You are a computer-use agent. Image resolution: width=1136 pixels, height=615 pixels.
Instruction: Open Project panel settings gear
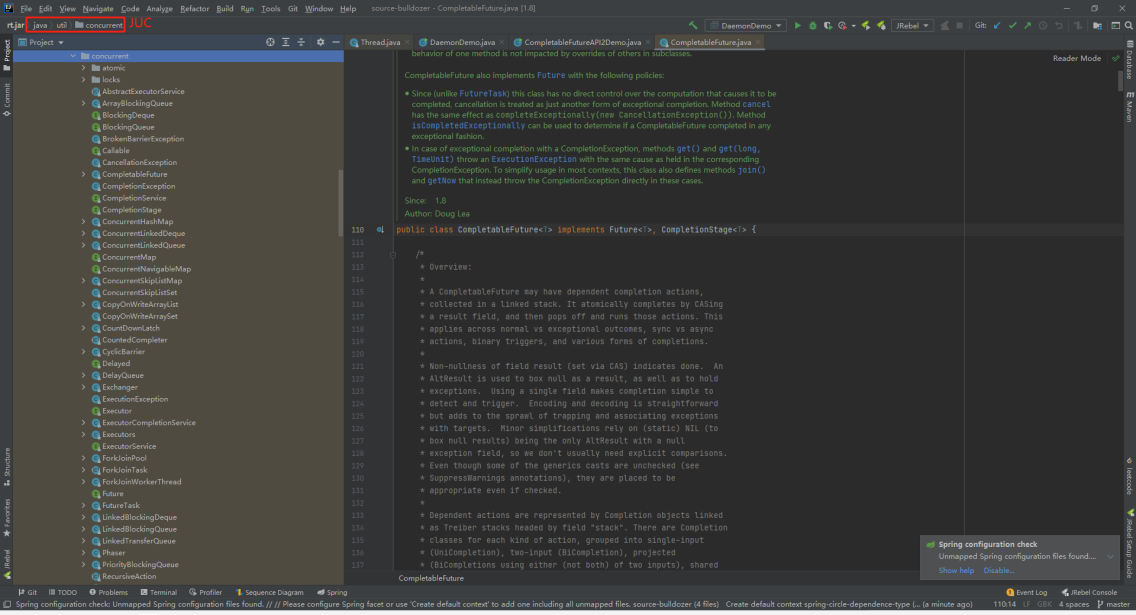[321, 42]
